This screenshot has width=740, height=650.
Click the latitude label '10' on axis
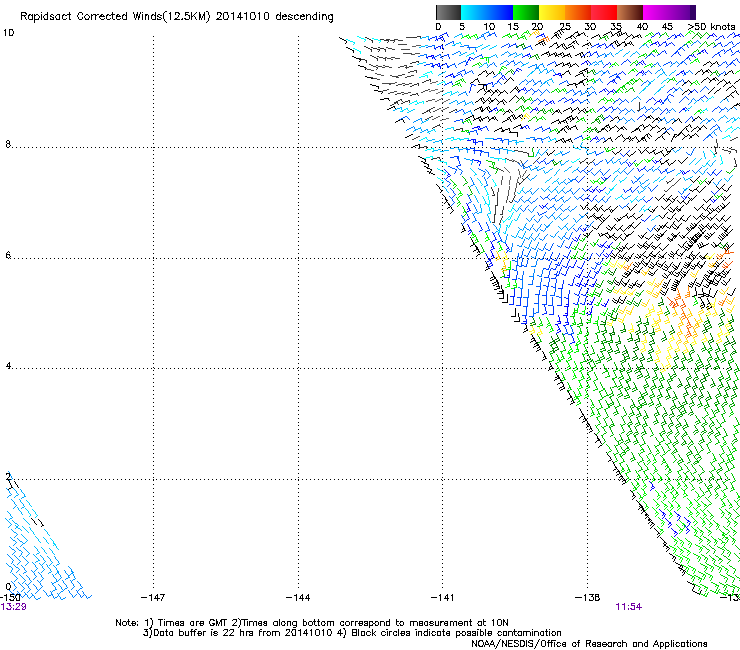(8, 33)
